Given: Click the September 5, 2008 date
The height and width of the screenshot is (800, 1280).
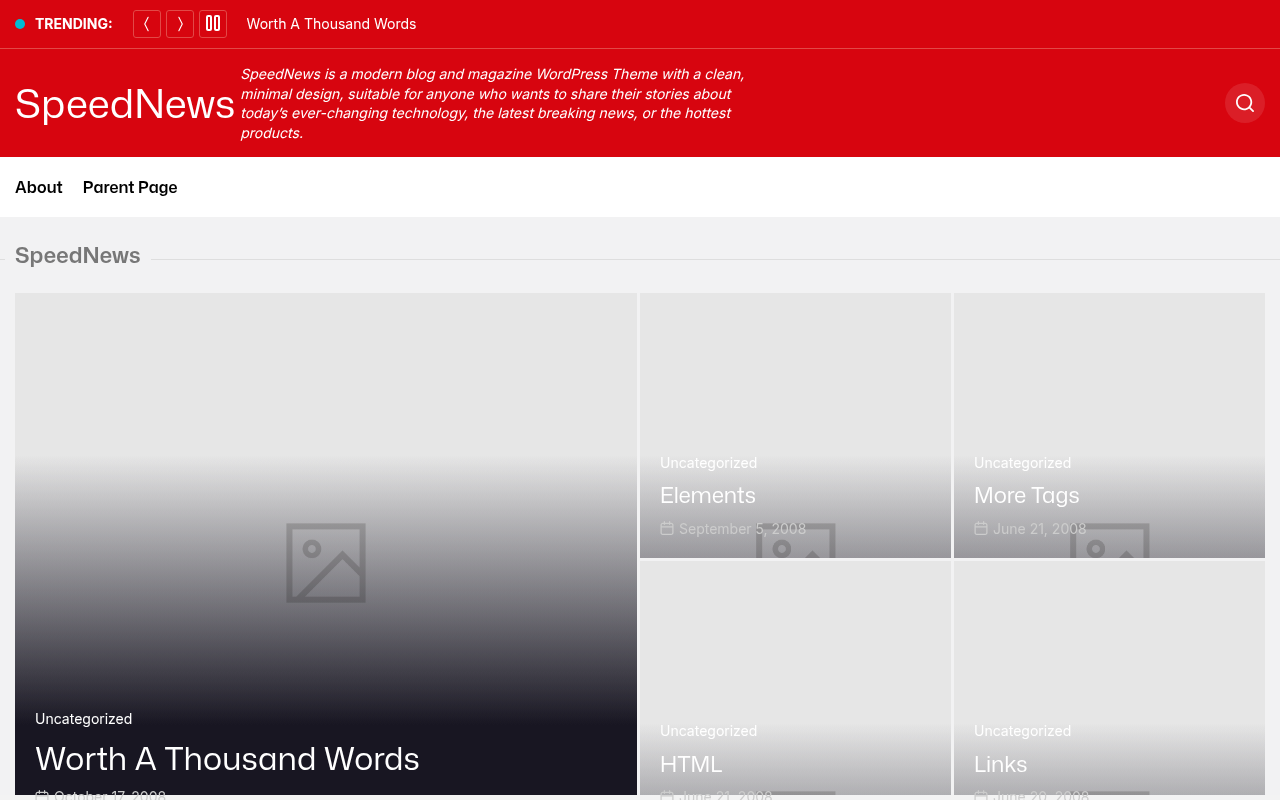Looking at the screenshot, I should pos(742,529).
